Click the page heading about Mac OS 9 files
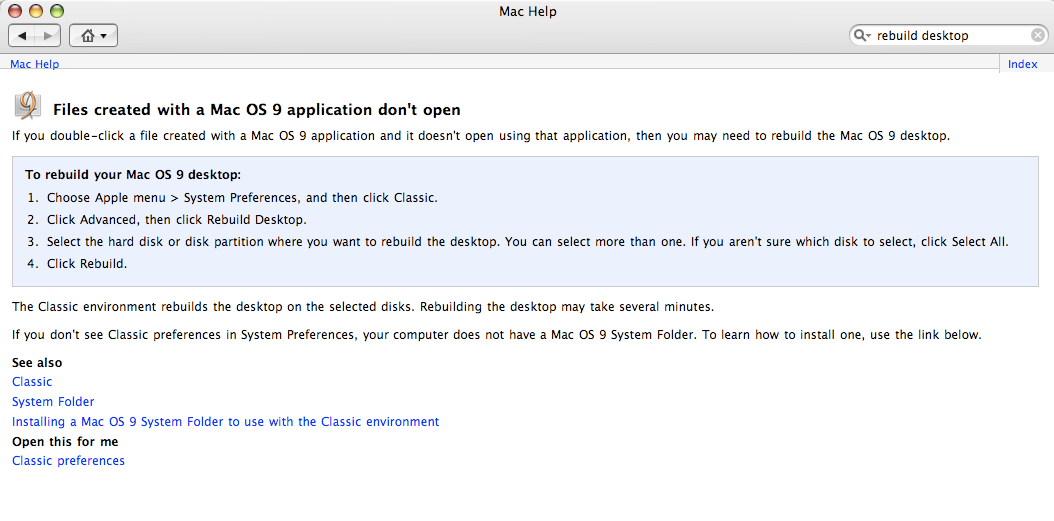This screenshot has height=521, width=1054. (x=257, y=110)
